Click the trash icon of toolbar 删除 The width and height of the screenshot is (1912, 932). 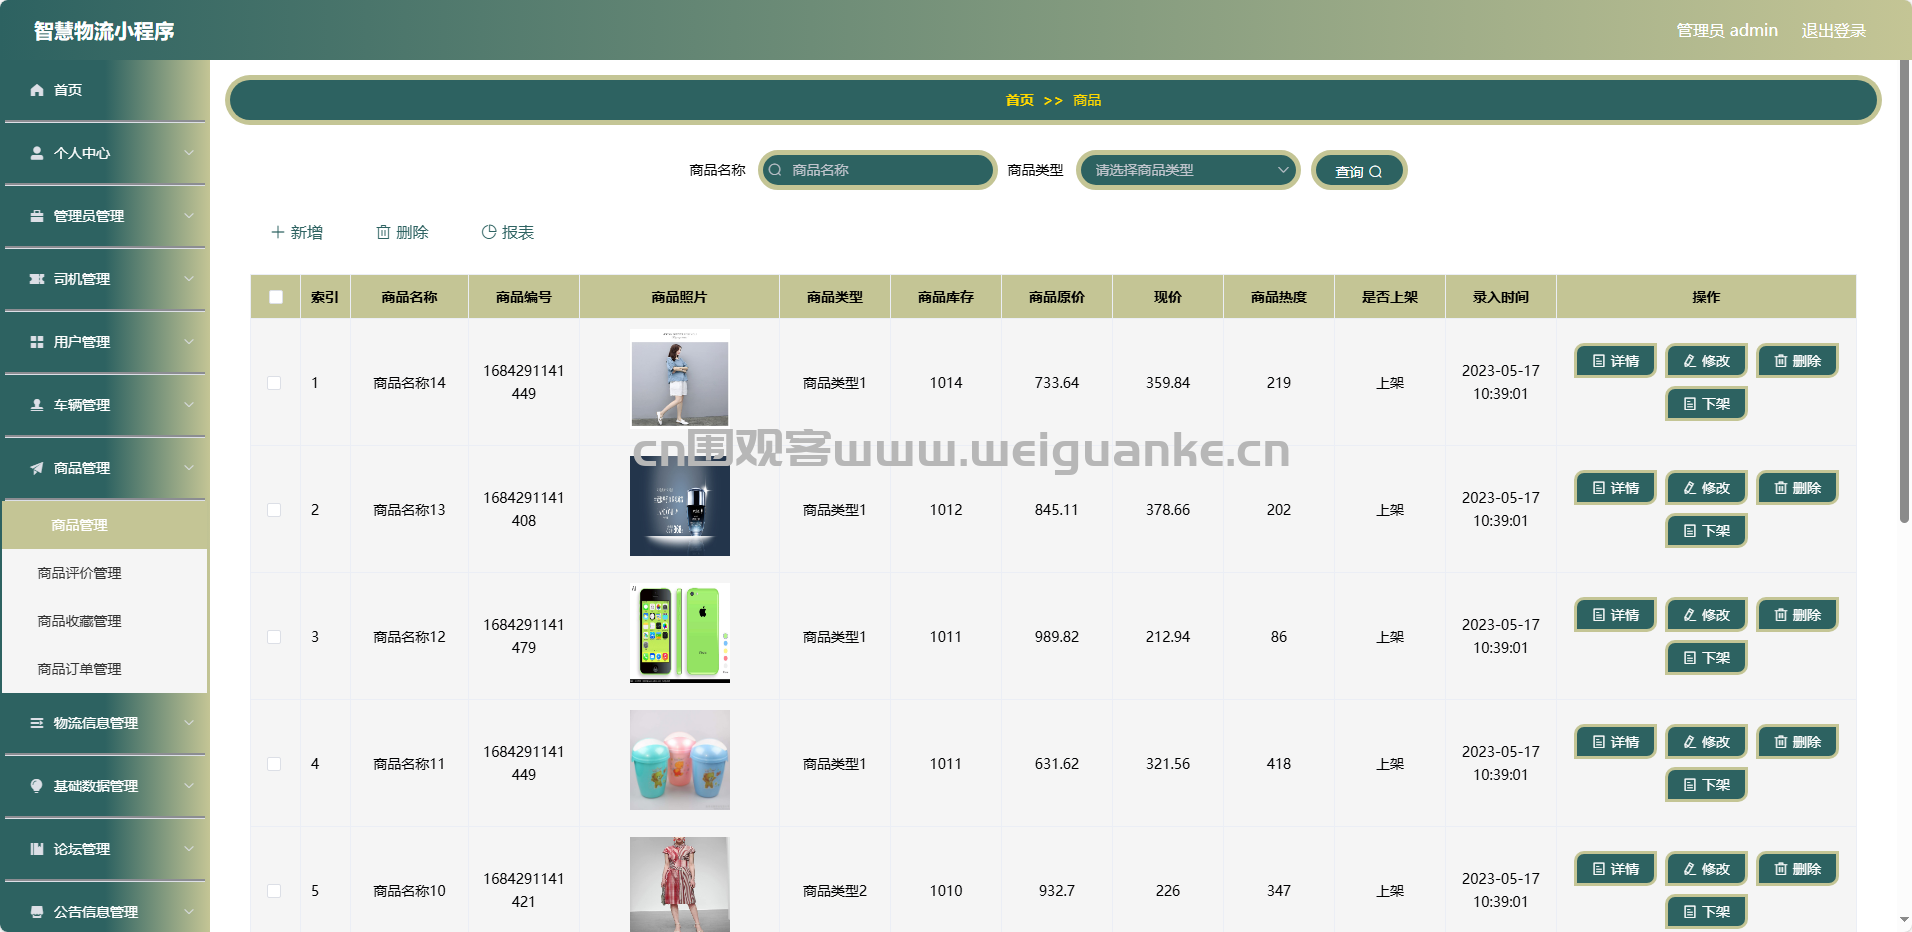[x=383, y=232]
